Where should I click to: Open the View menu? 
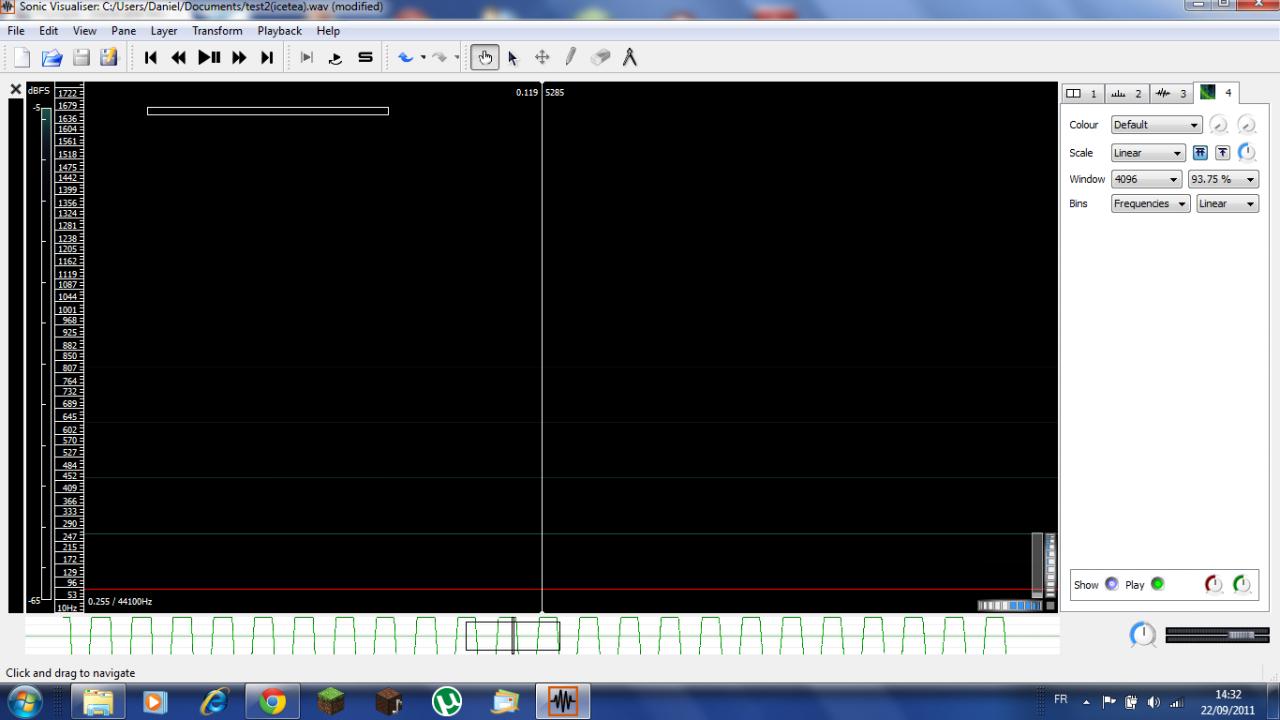point(84,31)
